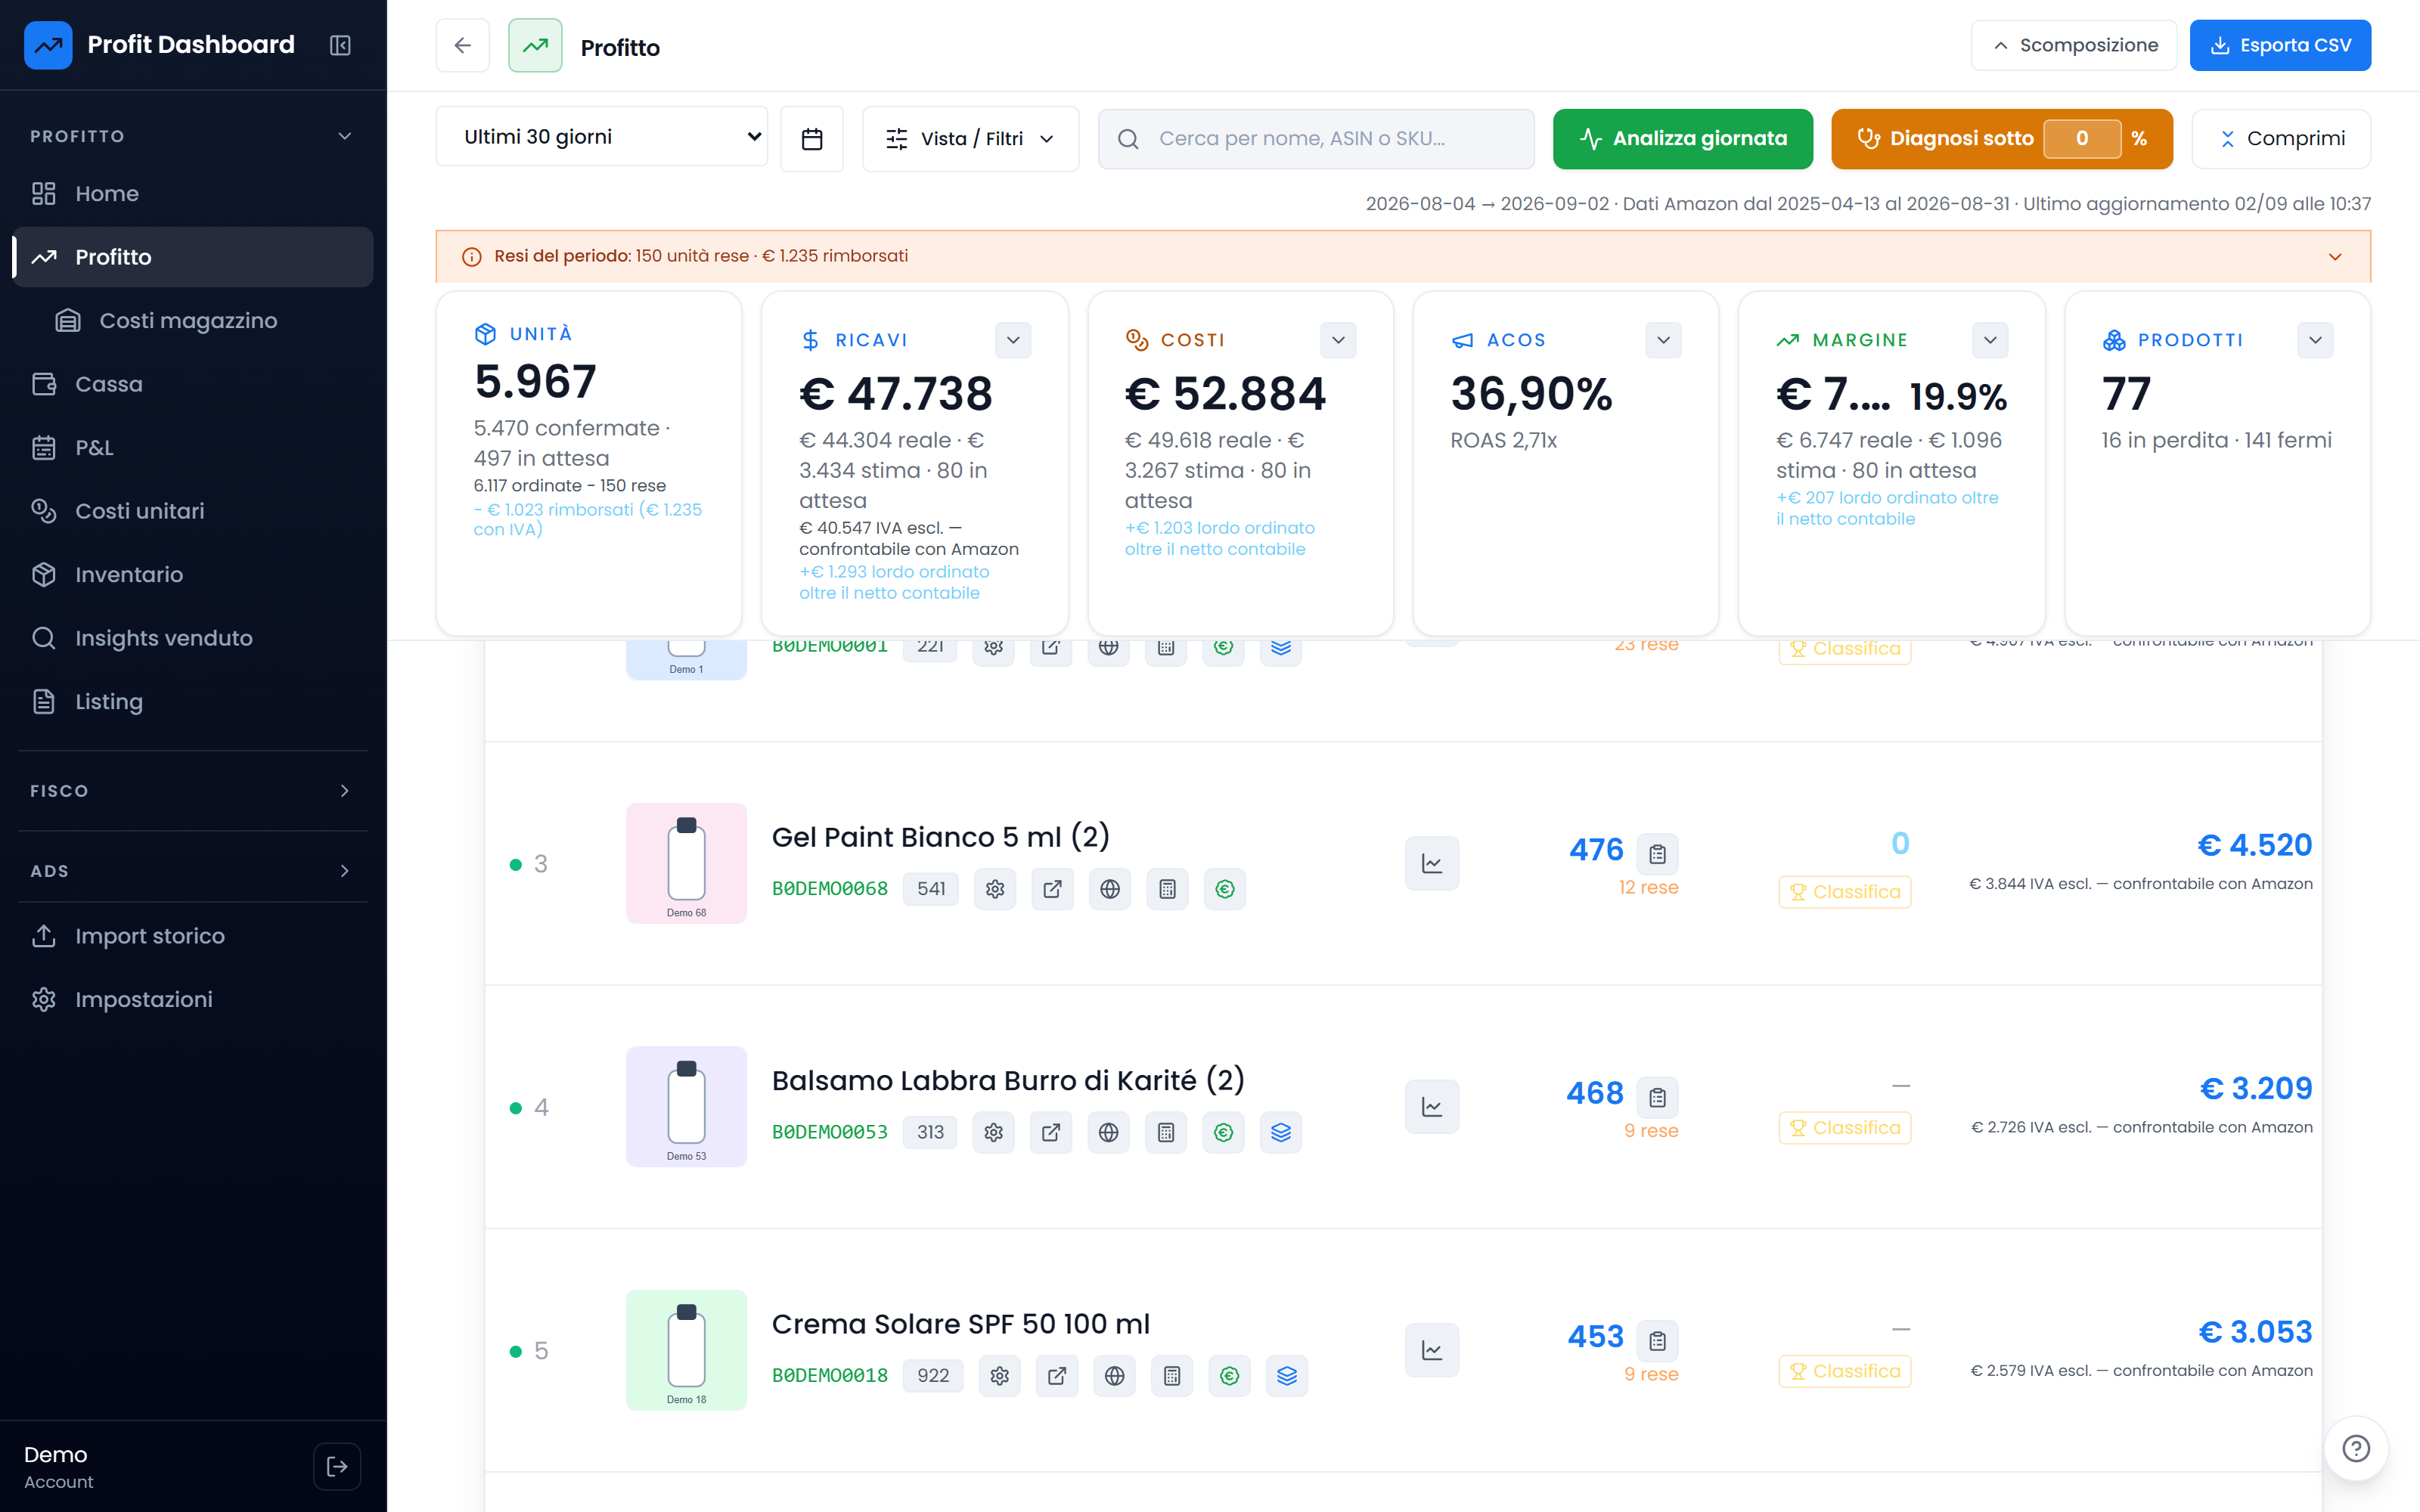2420x1512 pixels.
Task: Click the globe icon for B0DEMO0018
Action: point(1114,1376)
